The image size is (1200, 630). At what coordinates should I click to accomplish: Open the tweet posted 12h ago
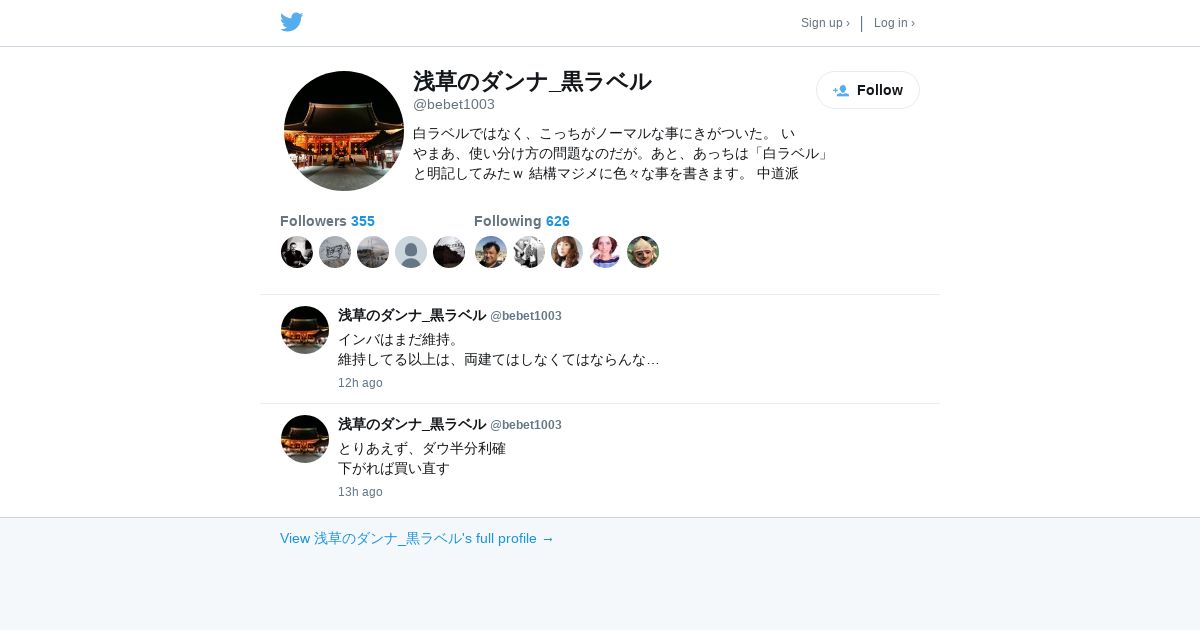(x=600, y=349)
